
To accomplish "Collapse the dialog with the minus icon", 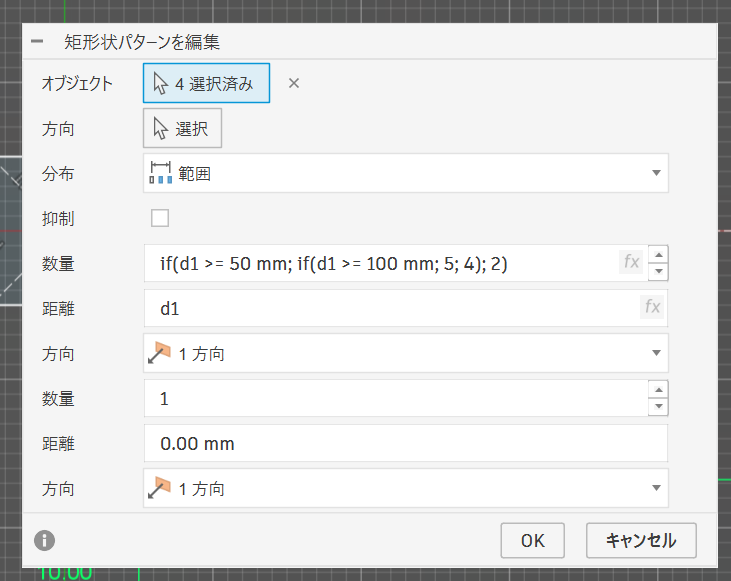I will (37, 42).
